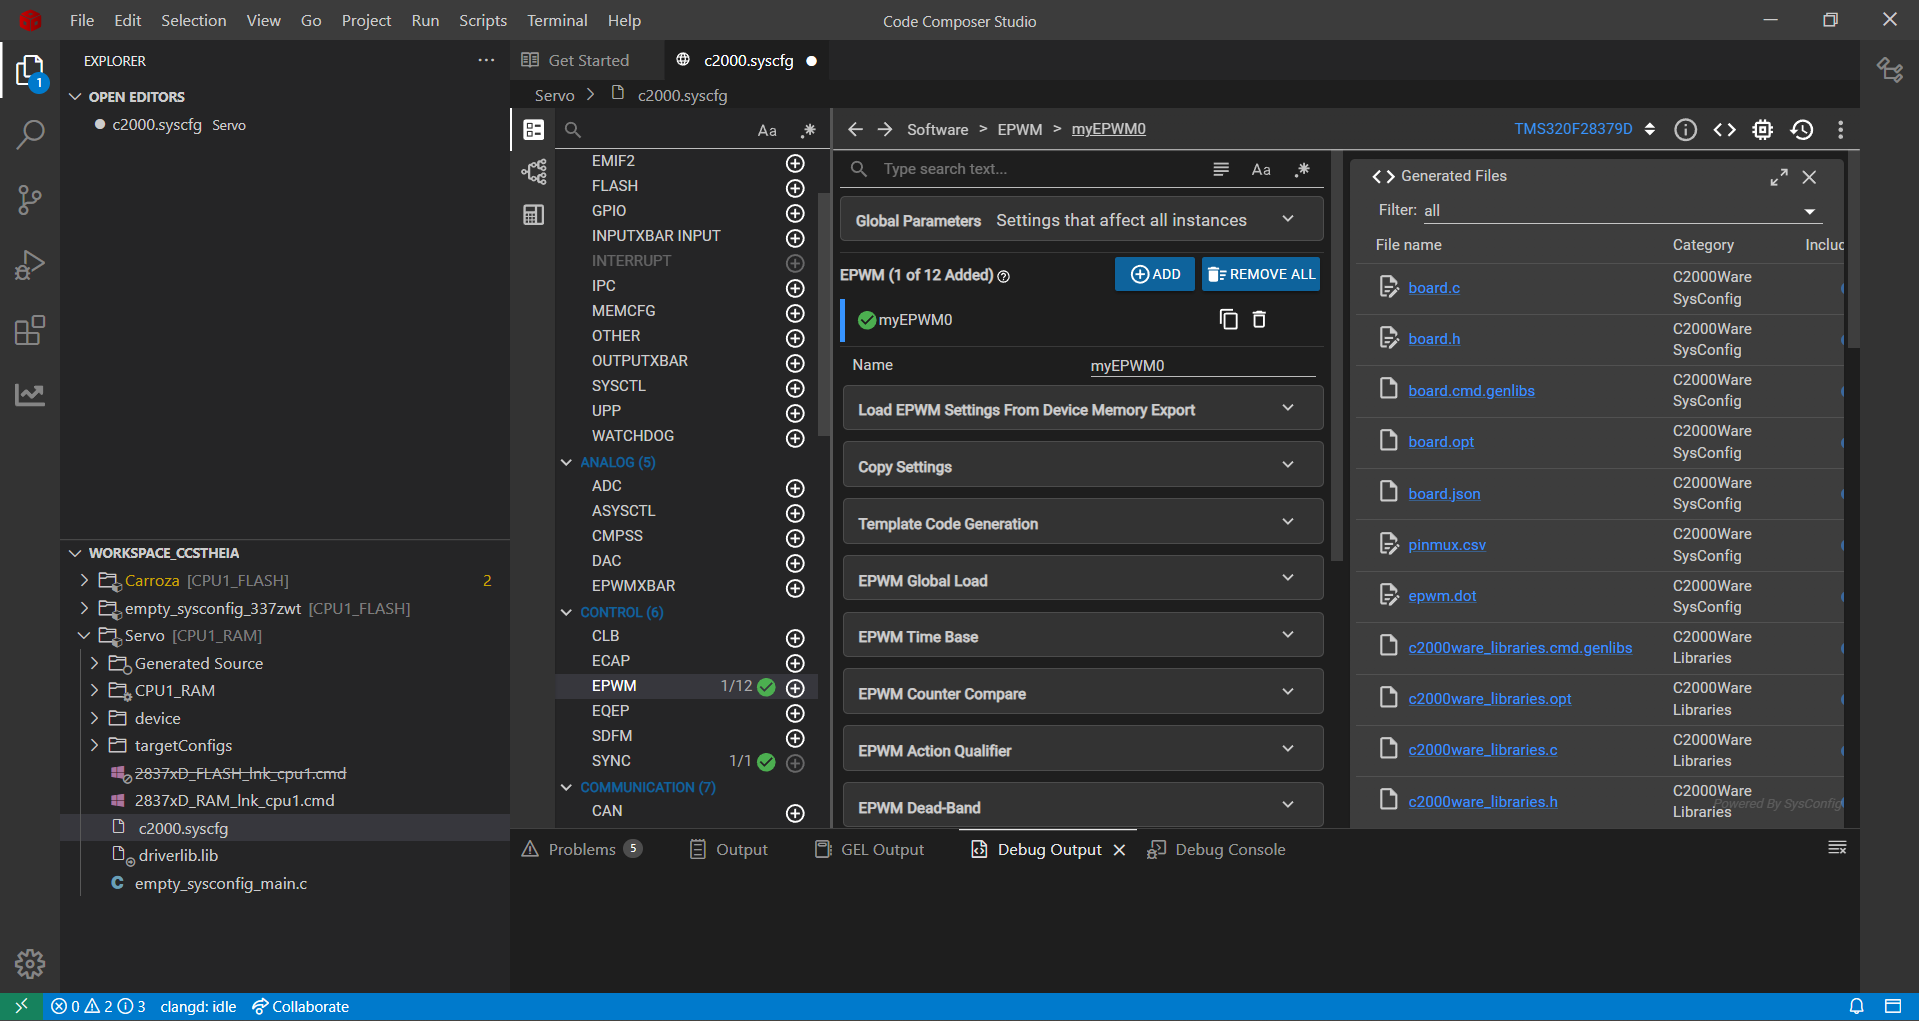Switch to the Problems tab
The image size is (1919, 1021).
582,849
